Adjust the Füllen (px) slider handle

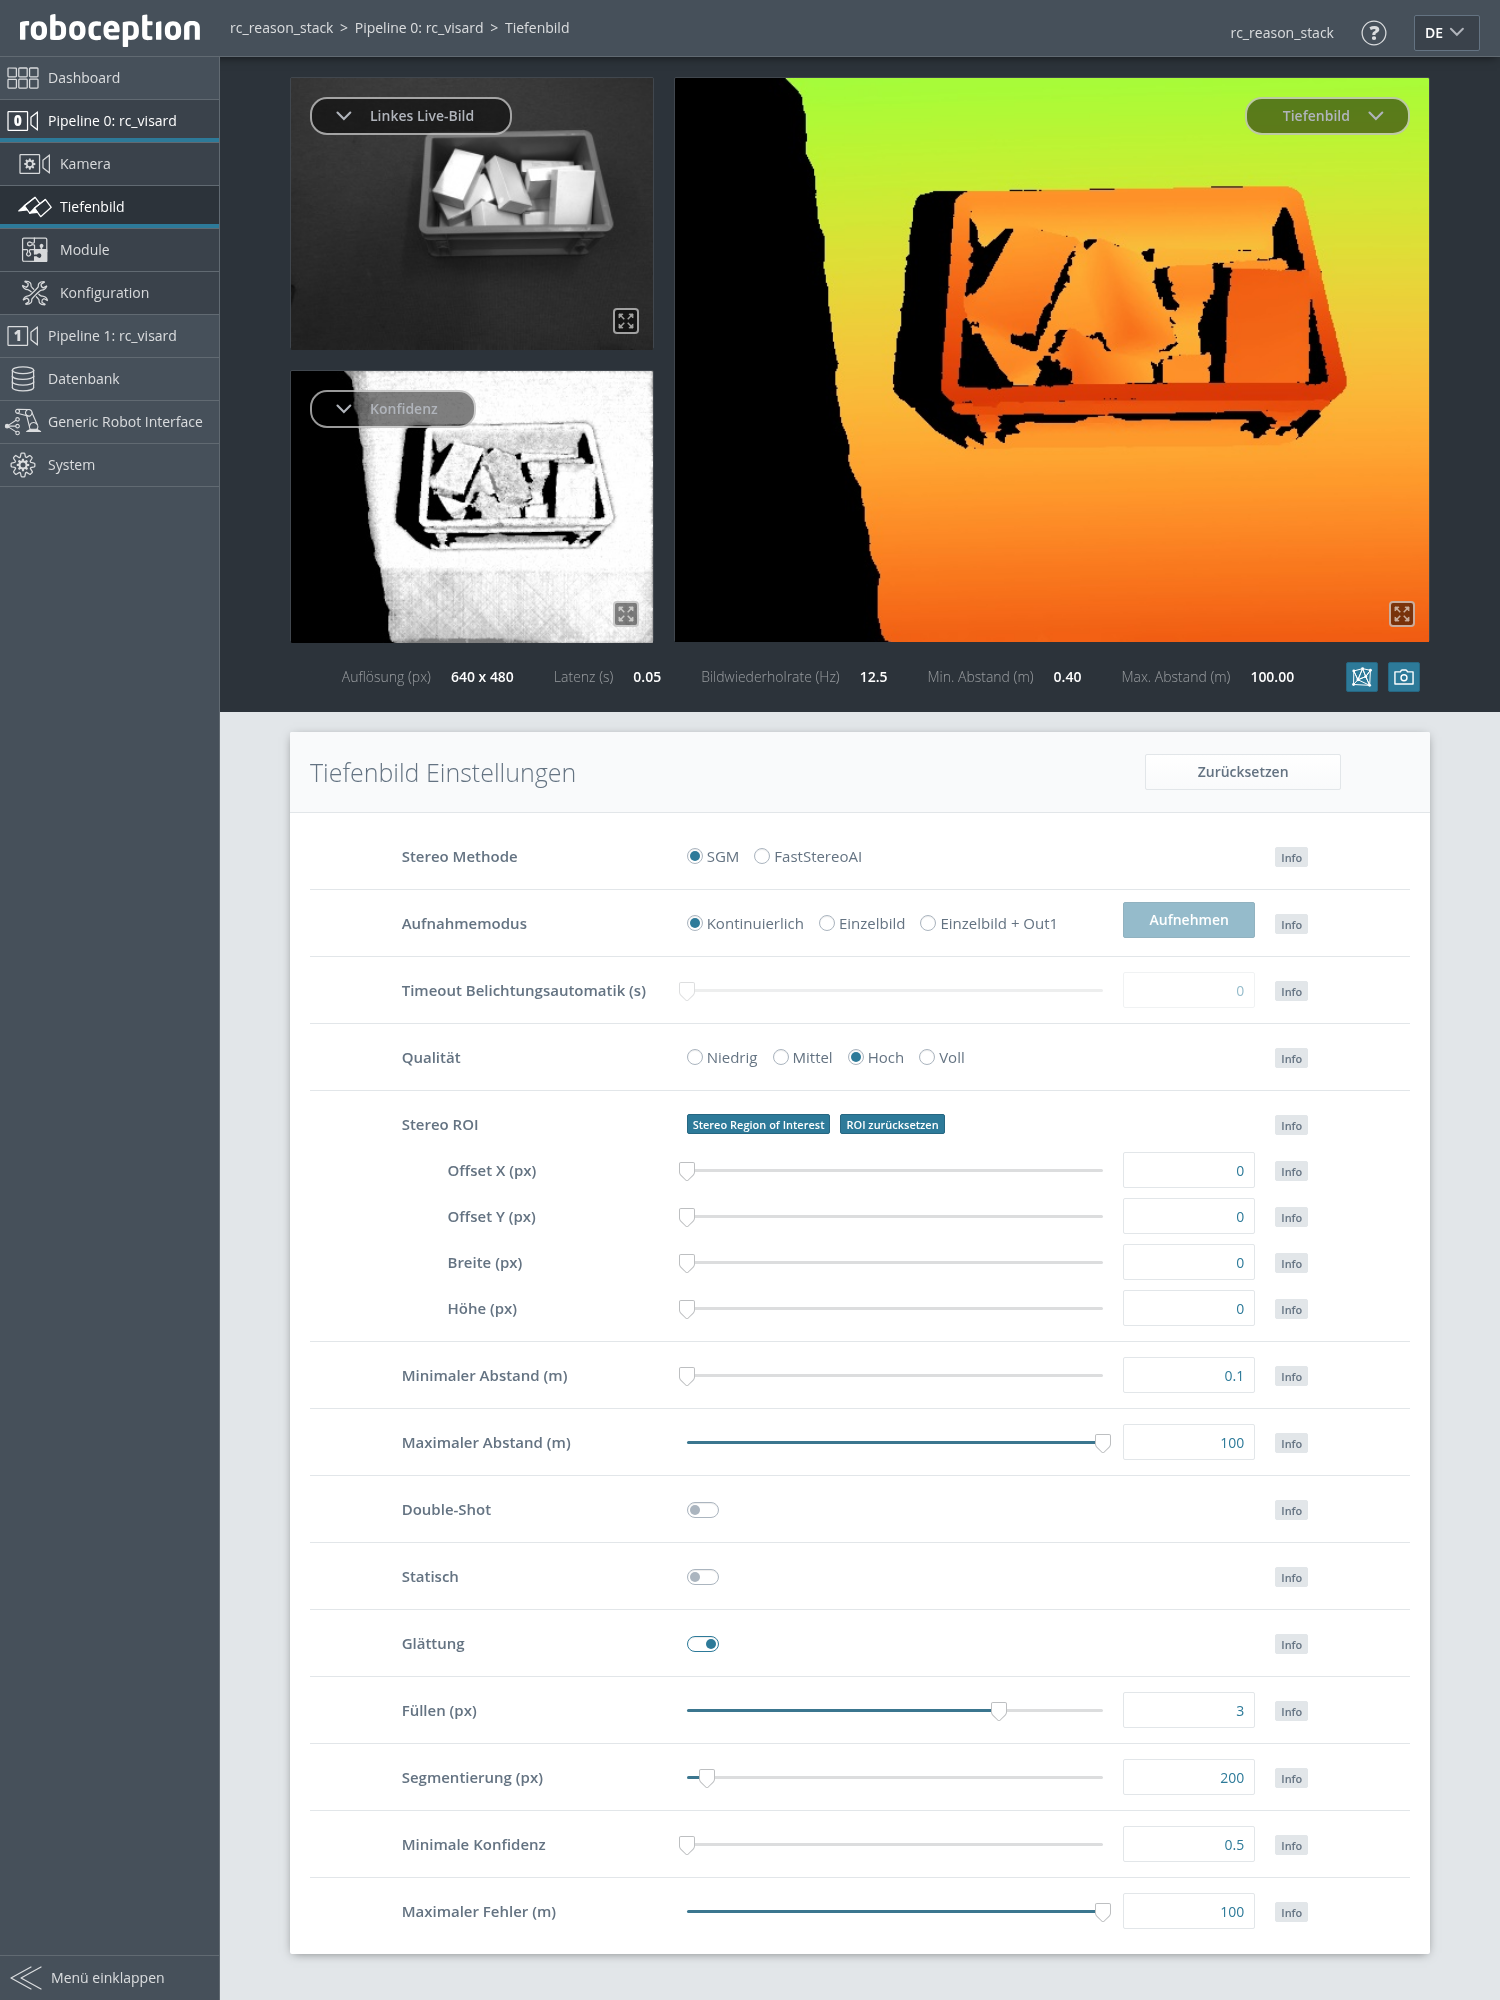[x=998, y=1711]
